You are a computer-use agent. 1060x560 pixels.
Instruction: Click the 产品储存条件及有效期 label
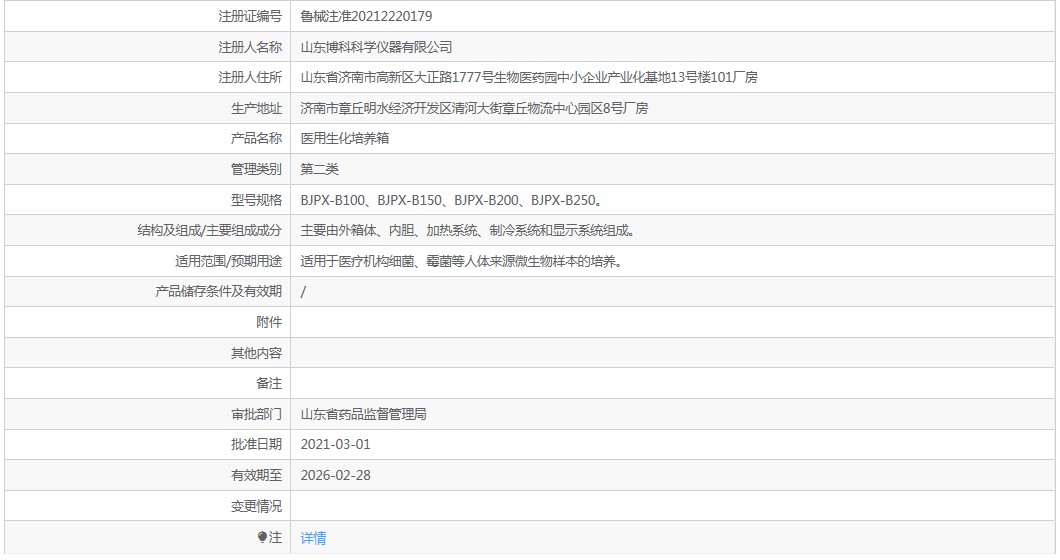[x=218, y=291]
